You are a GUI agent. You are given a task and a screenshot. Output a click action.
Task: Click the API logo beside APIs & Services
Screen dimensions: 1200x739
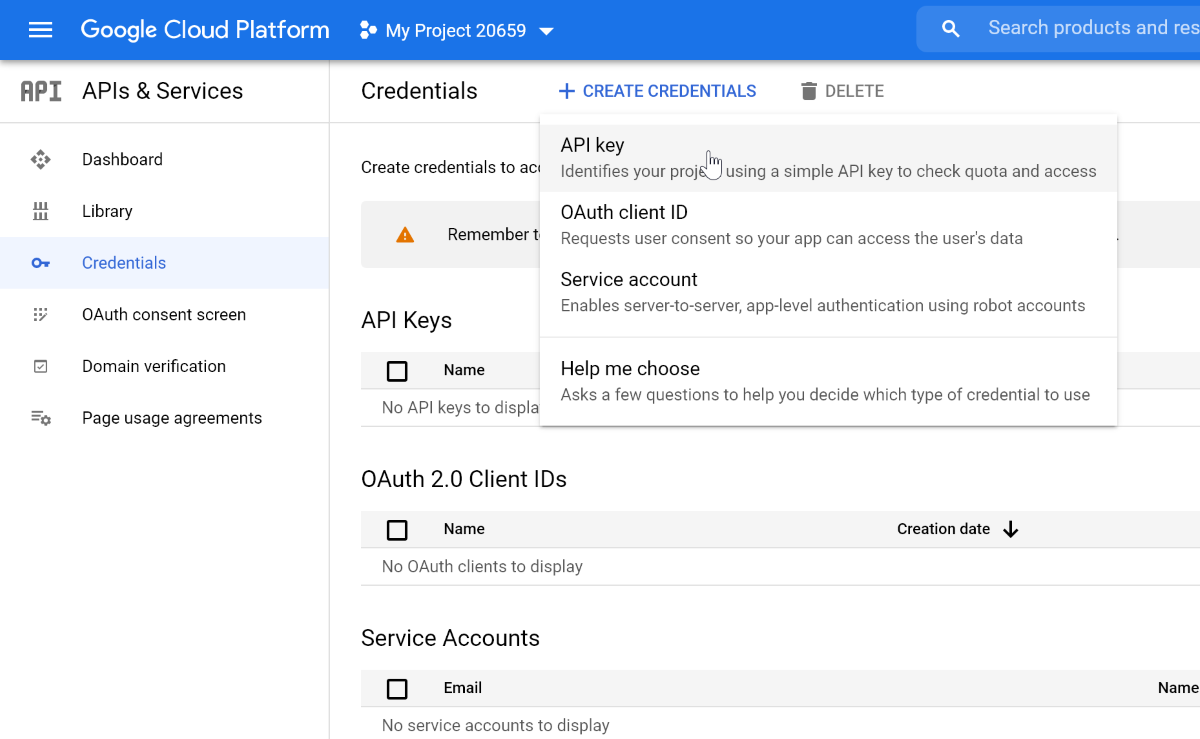41,91
